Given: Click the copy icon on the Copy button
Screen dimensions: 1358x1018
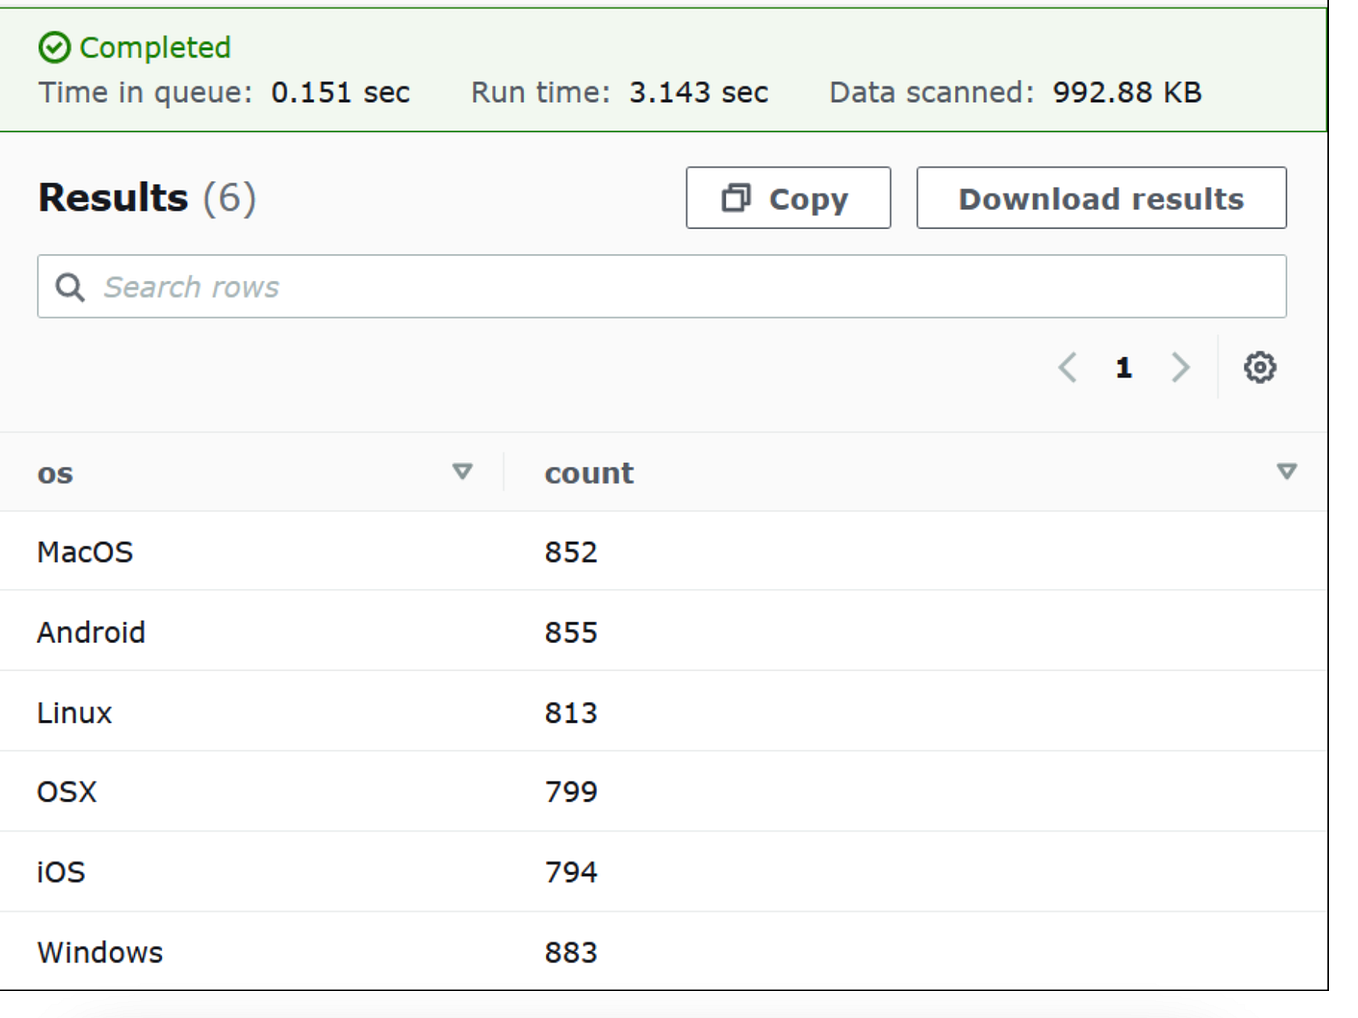Looking at the screenshot, I should point(737,198).
